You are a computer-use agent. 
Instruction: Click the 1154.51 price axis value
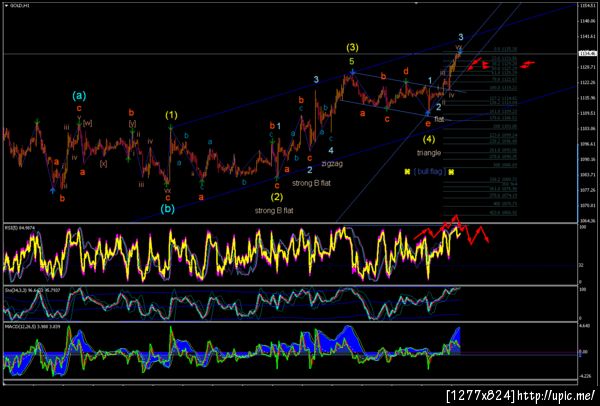pos(589,5)
